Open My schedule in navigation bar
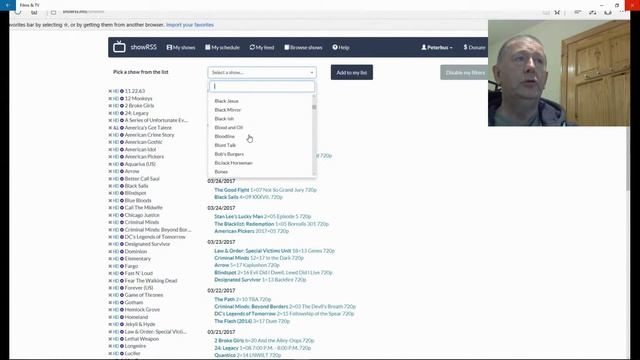This screenshot has width=640, height=360. pyautogui.click(x=222, y=47)
